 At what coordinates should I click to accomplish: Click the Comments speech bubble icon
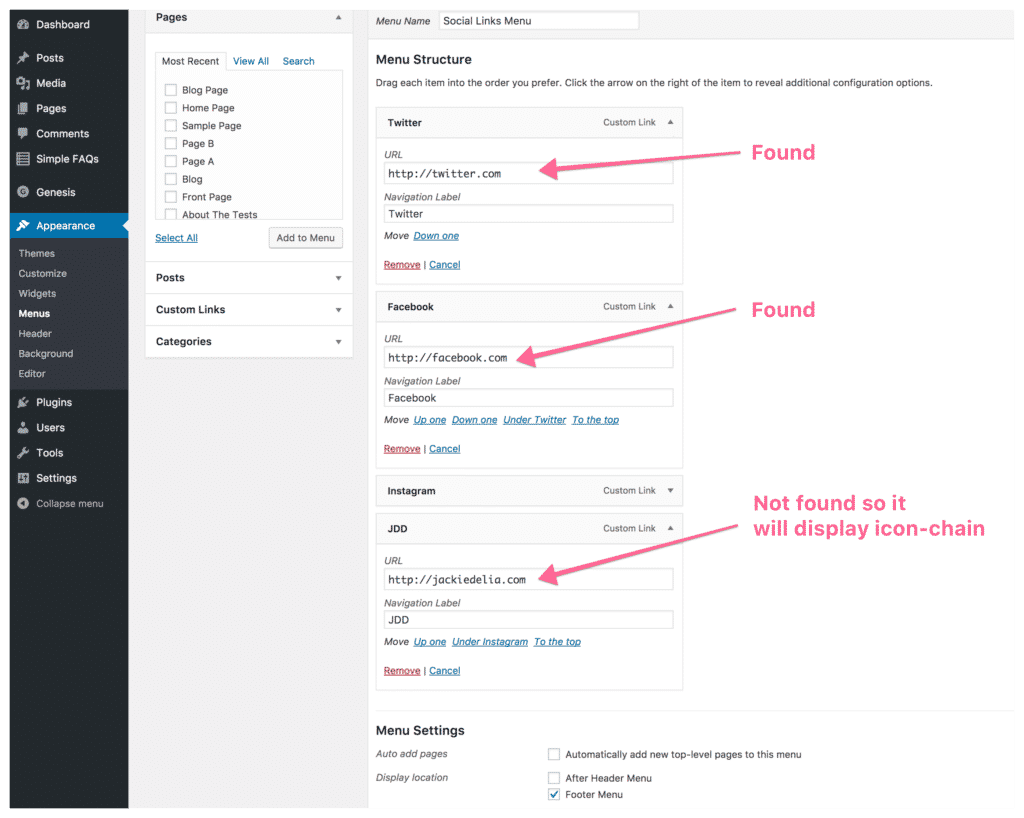tap(23, 134)
